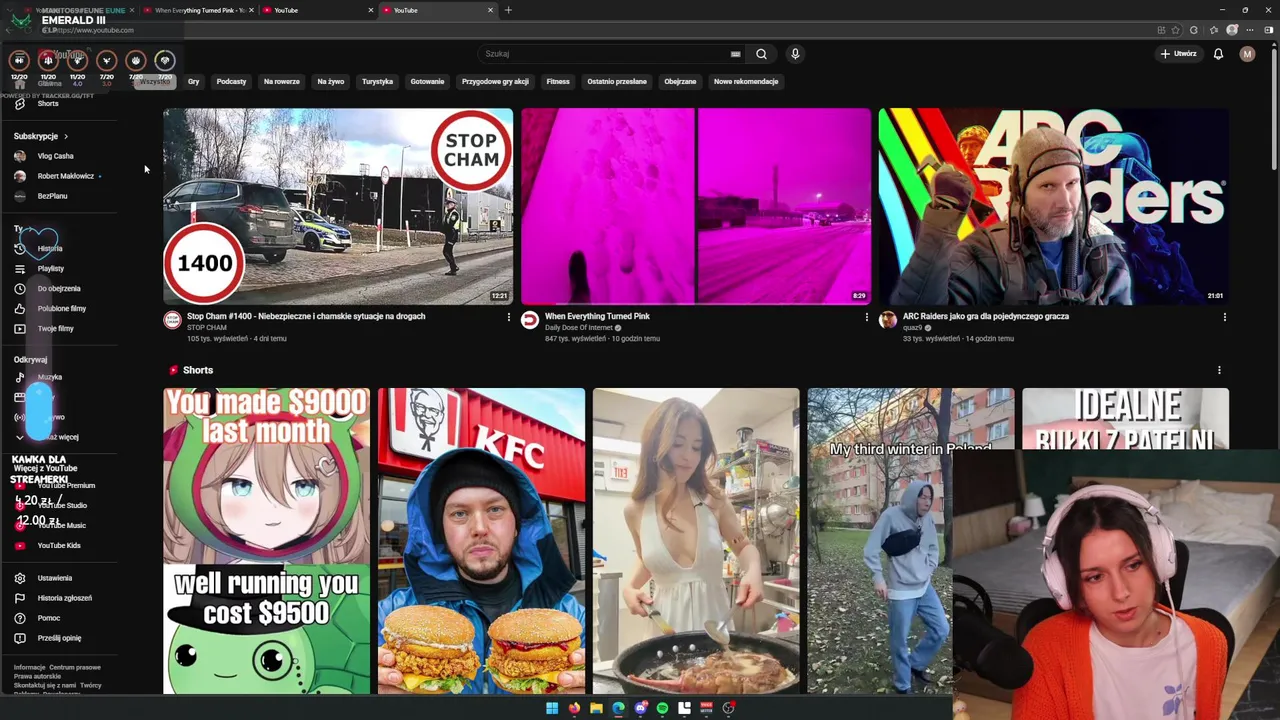Open browser settings and more ellipsis
Screen dimensions: 1280x720
pos(1250,30)
